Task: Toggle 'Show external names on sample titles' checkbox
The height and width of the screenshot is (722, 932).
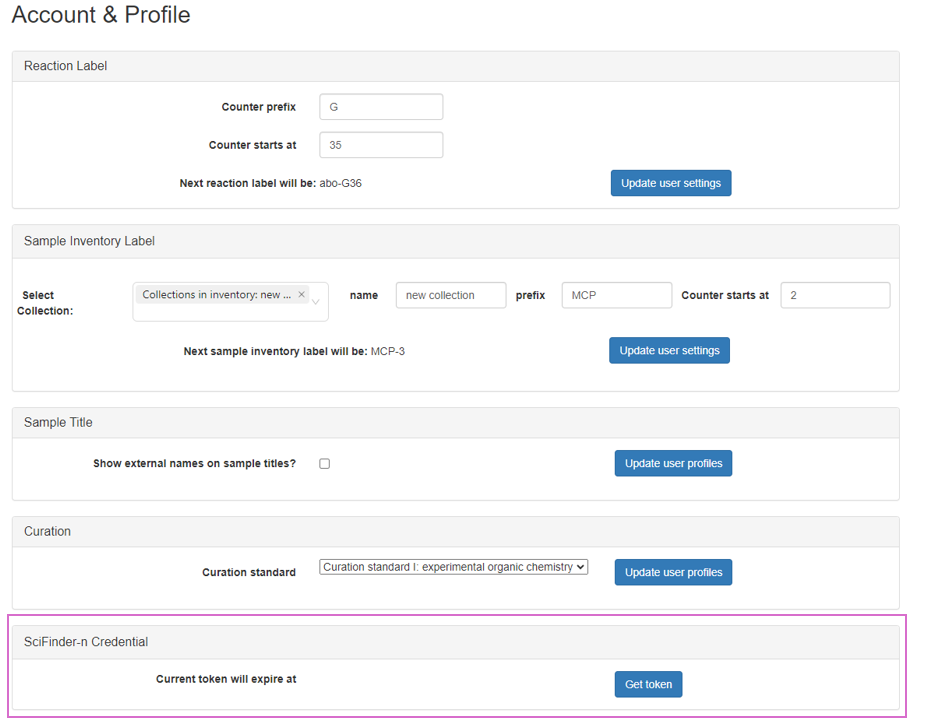Action: (324, 464)
